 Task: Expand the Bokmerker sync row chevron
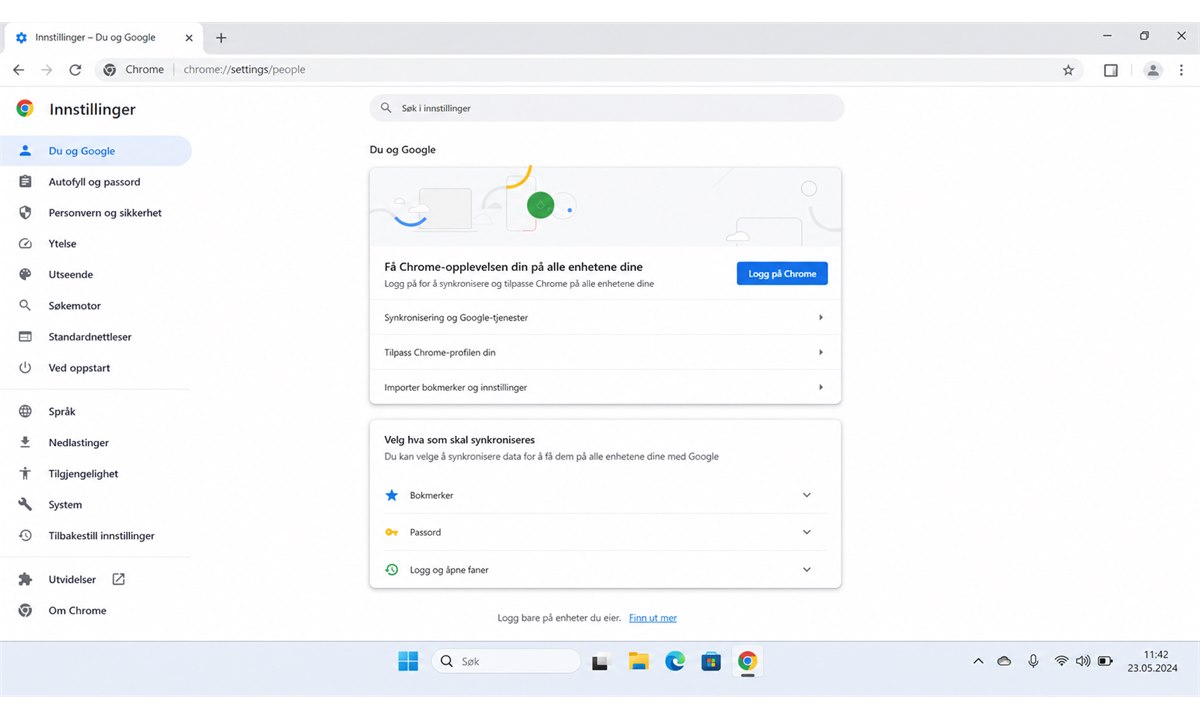[807, 495]
